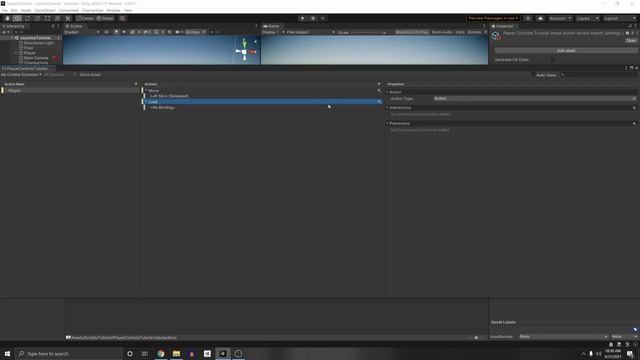Add binding plus icon on Move row
640x360 pixels.
[379, 91]
